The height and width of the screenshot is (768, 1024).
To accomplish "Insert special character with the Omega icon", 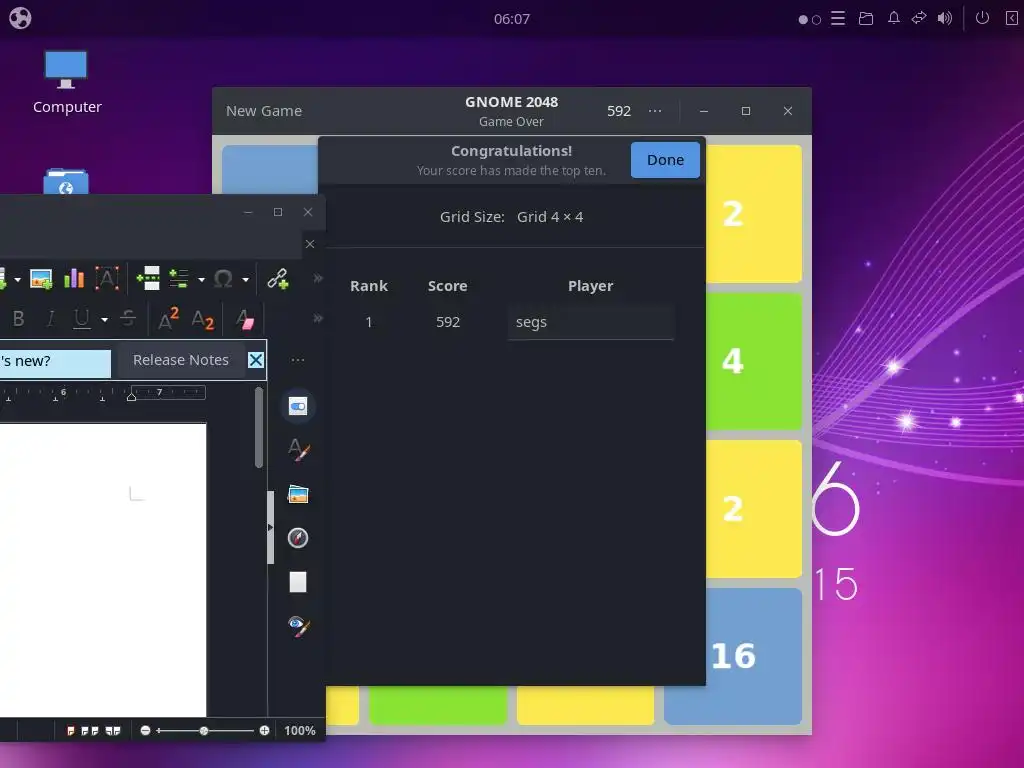I will tap(223, 280).
